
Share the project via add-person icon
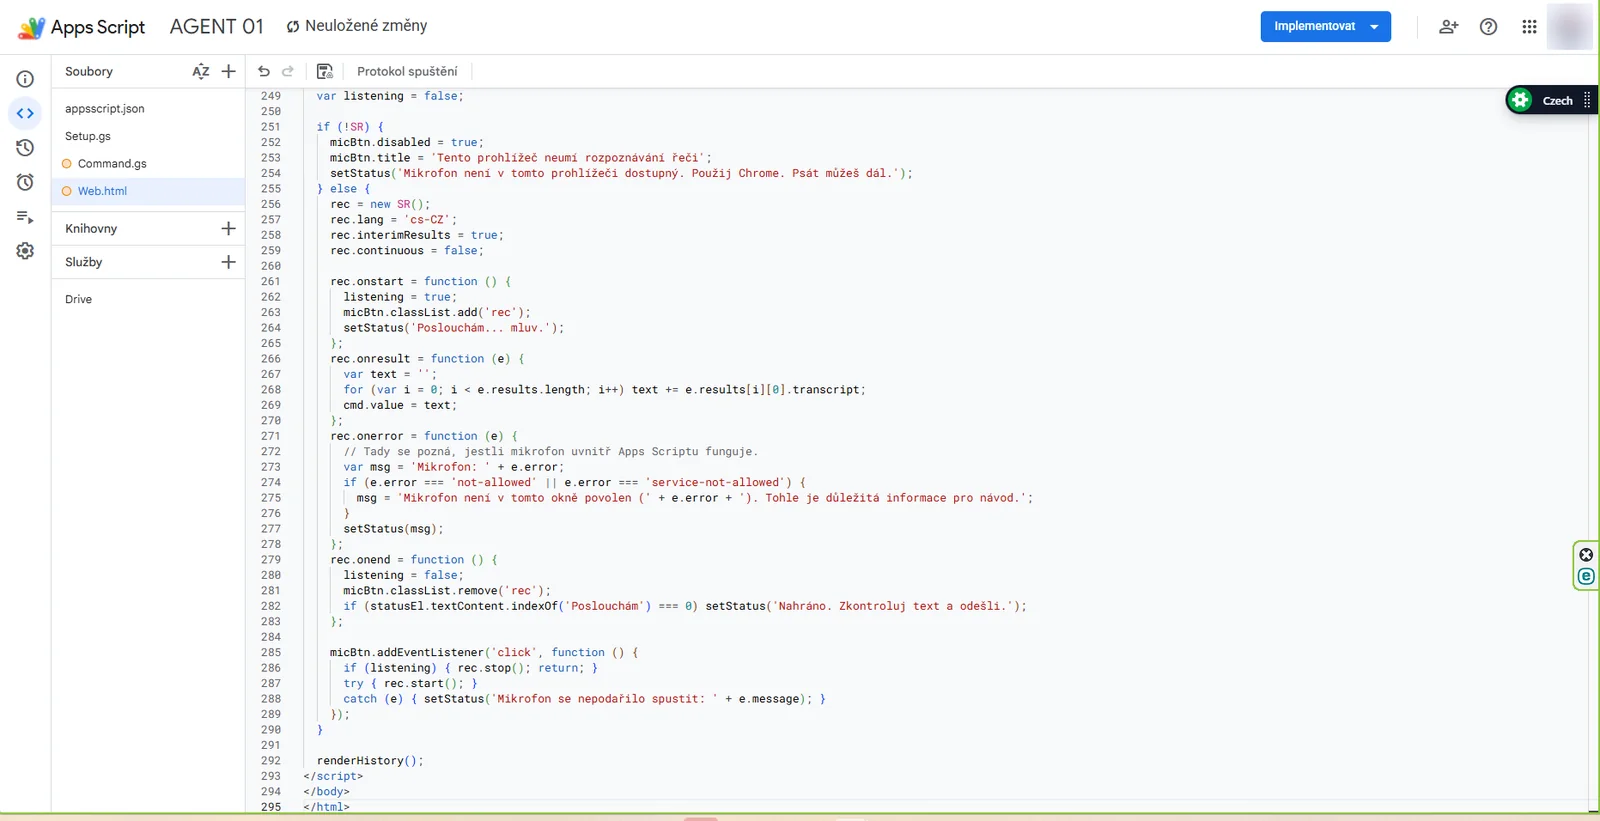[x=1448, y=27]
